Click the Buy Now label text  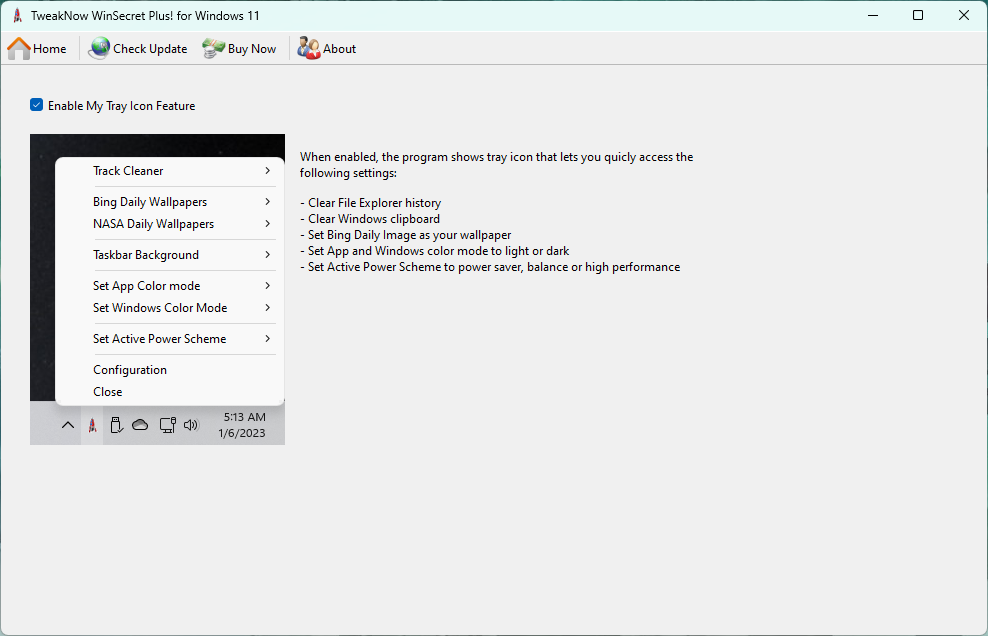click(x=252, y=49)
